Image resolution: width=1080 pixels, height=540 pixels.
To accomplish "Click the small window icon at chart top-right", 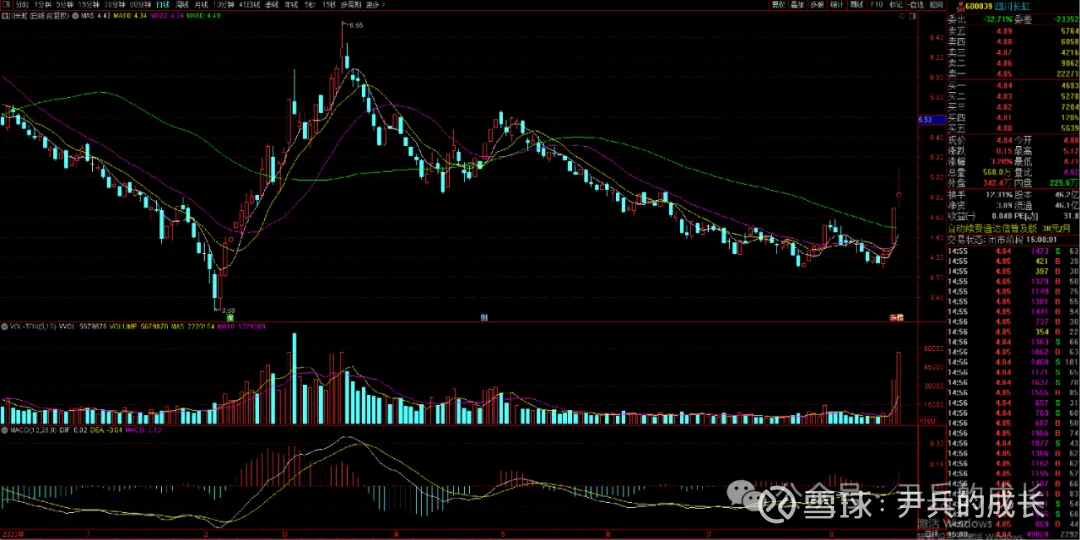I will point(913,16).
